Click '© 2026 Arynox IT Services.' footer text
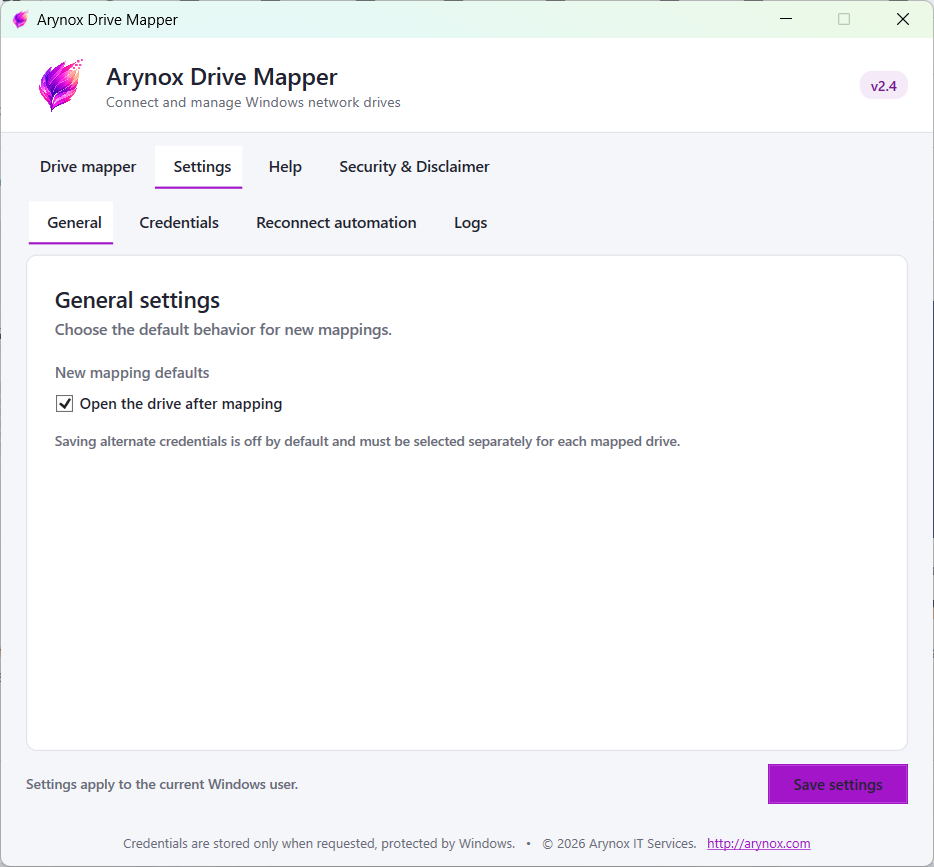The height and width of the screenshot is (867, 934). (619, 843)
